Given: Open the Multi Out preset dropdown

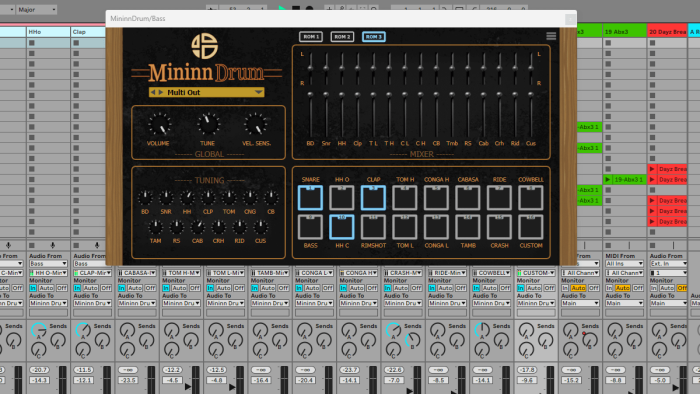Looking at the screenshot, I should pyautogui.click(x=258, y=92).
